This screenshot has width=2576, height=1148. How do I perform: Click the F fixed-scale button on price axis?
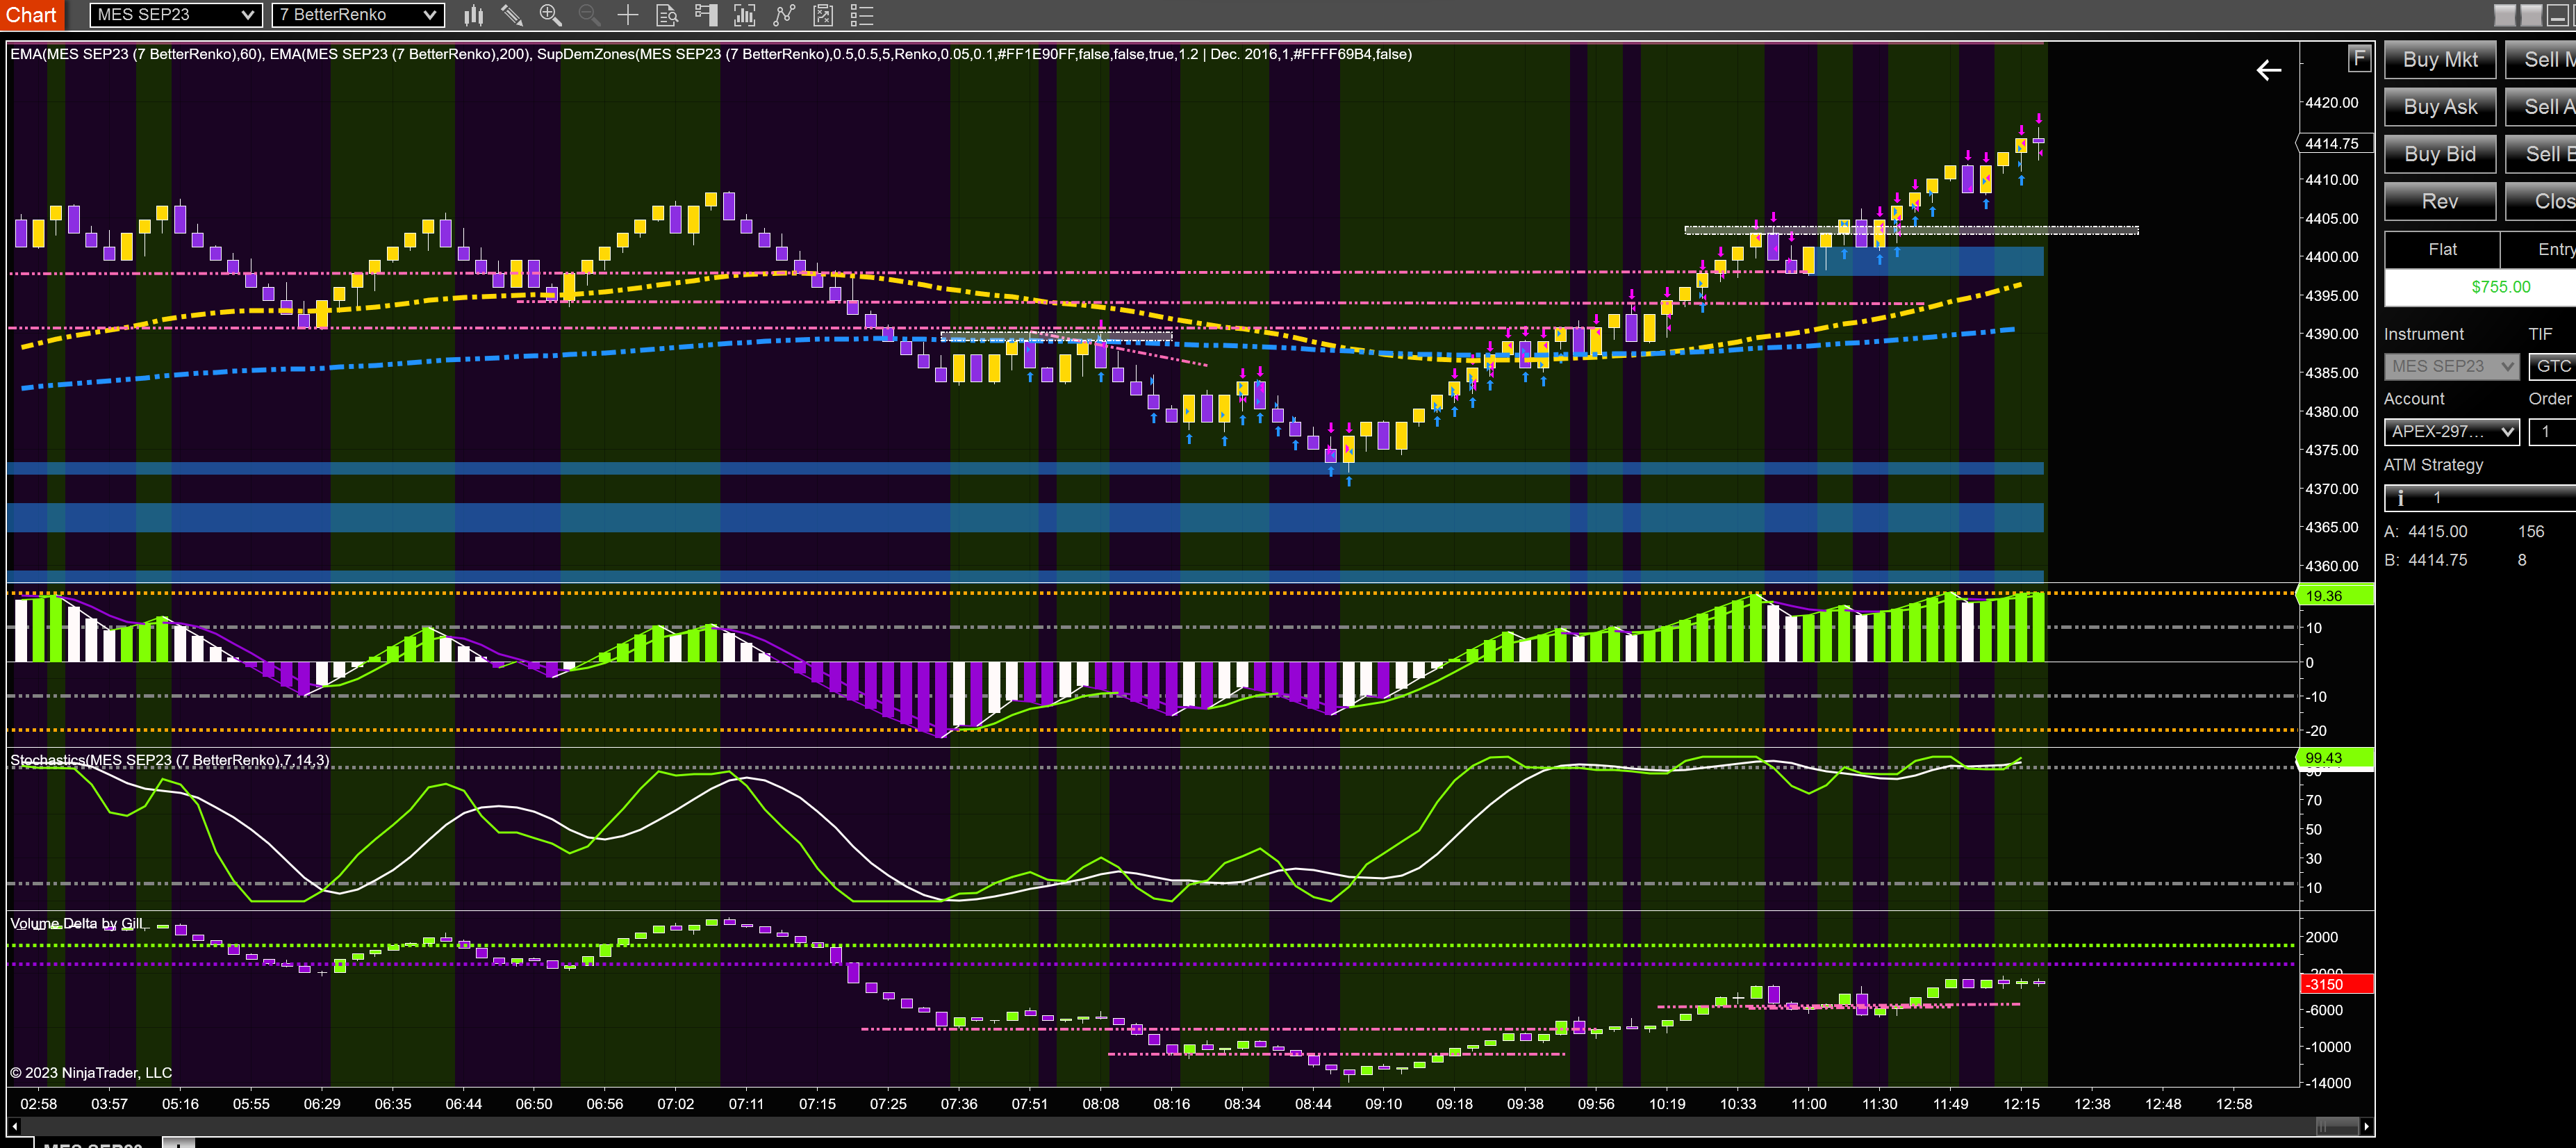point(2359,59)
